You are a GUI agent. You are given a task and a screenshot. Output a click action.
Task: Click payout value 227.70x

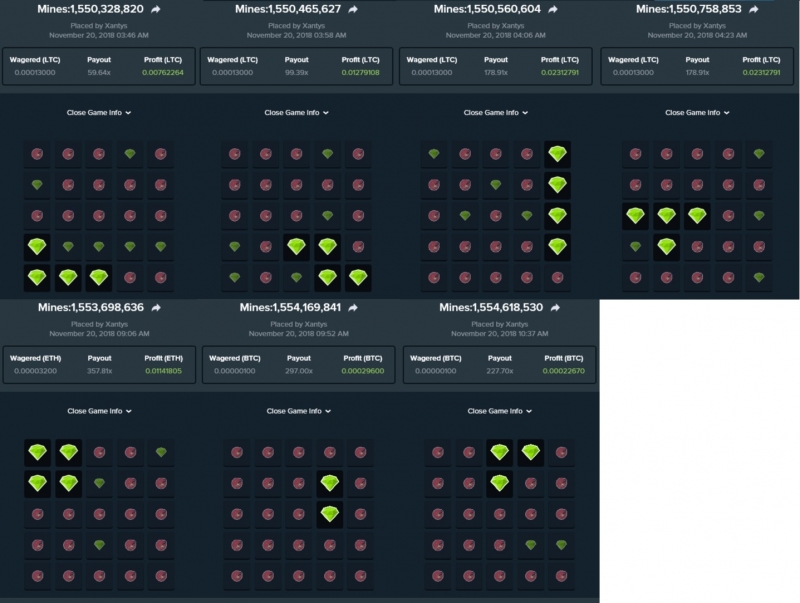coord(499,371)
